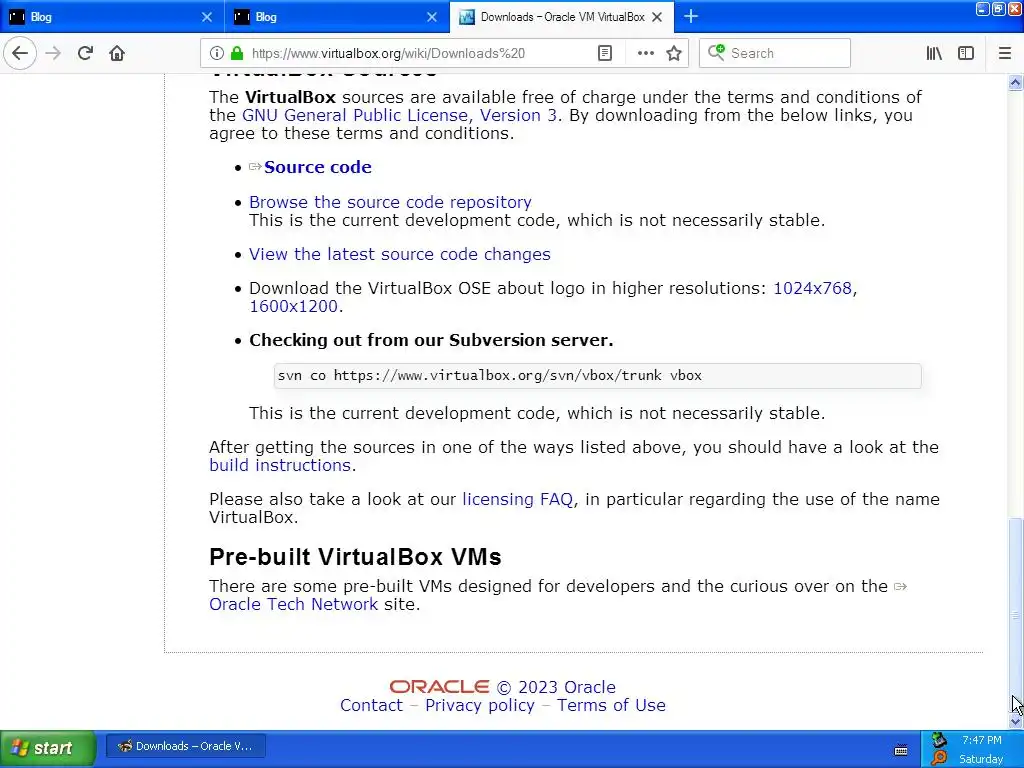Click the orange magnifier tray icon
Image resolution: width=1024 pixels, height=768 pixels.
[939, 758]
